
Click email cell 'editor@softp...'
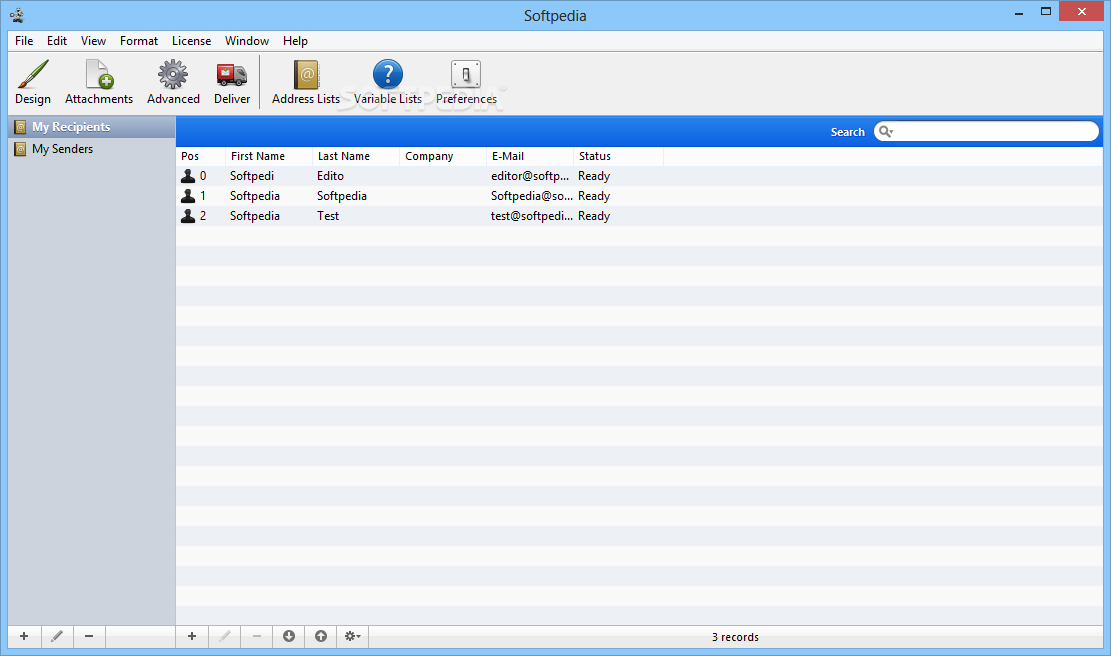[530, 176]
